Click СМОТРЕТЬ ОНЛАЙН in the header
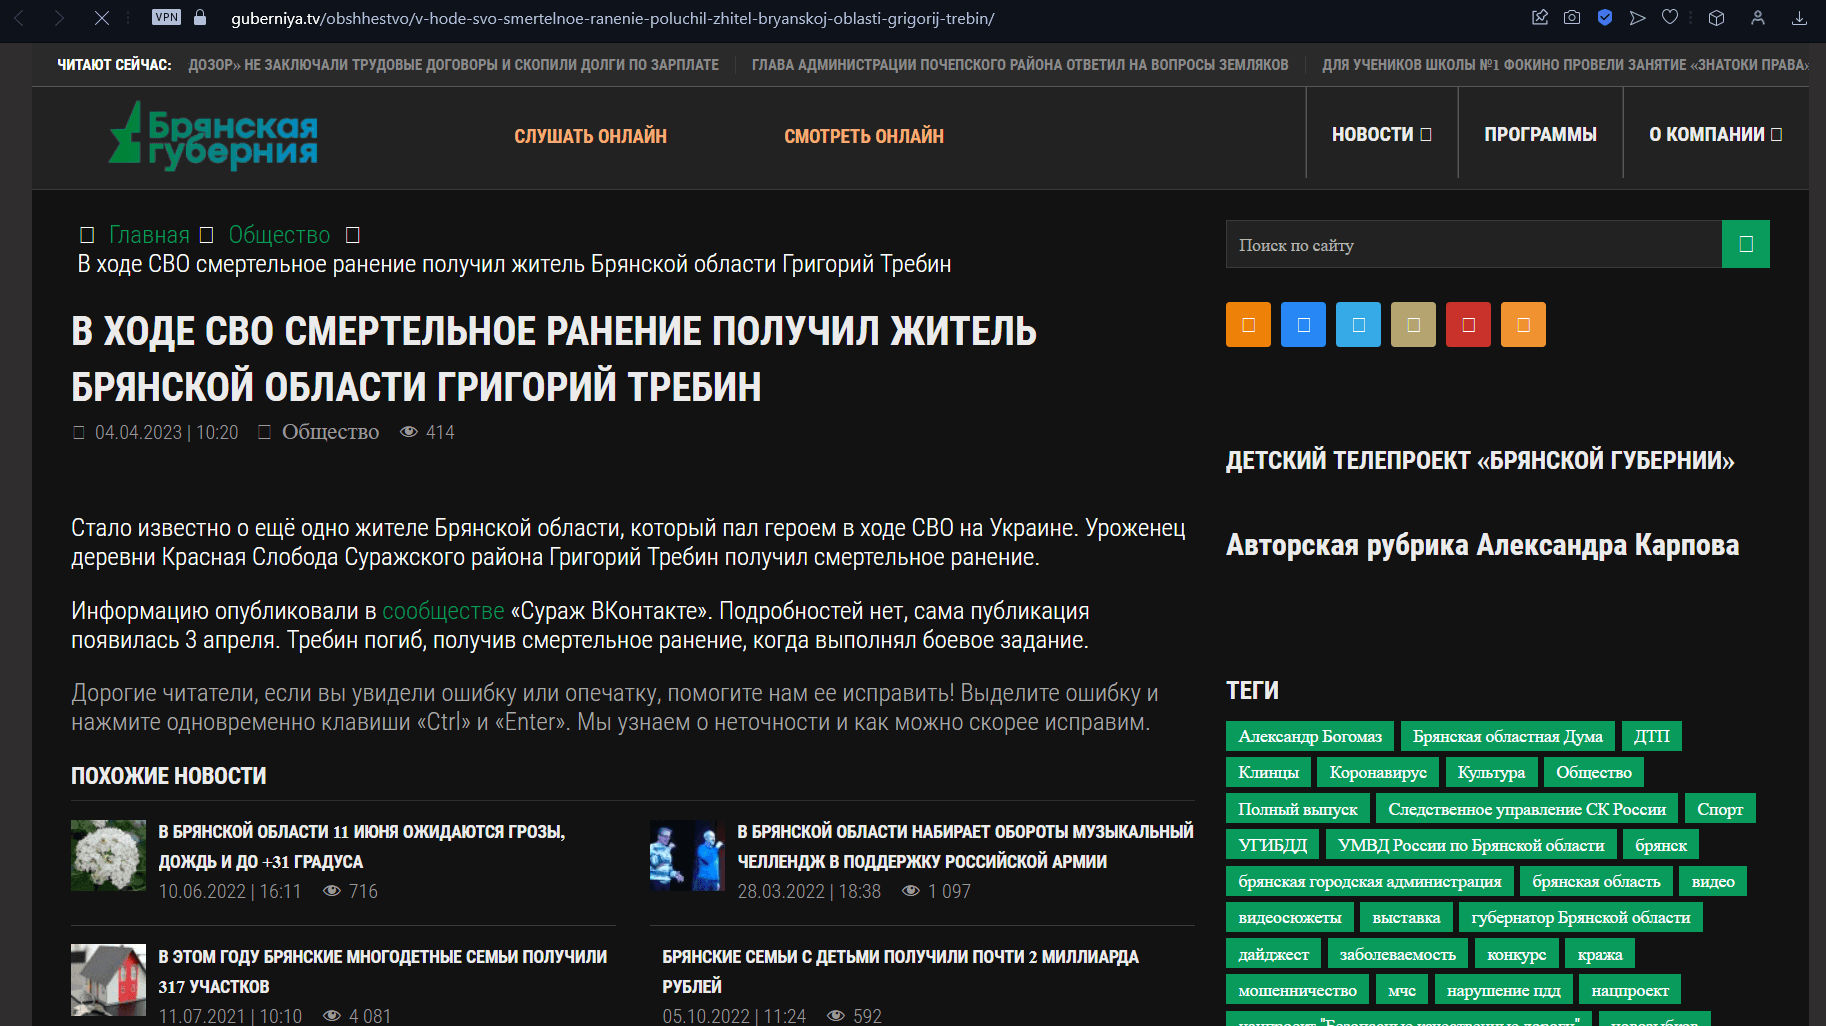 click(x=863, y=136)
